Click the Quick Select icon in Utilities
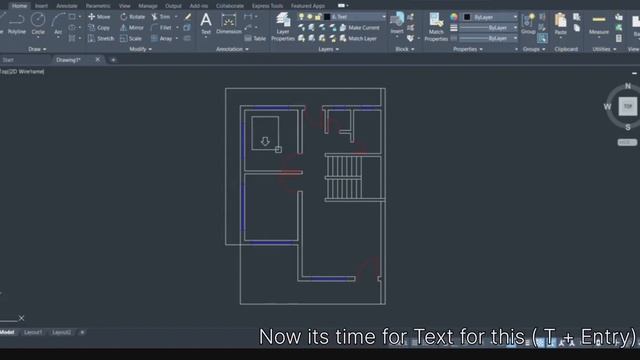Viewport: 640px width, 360px height. 619,17
